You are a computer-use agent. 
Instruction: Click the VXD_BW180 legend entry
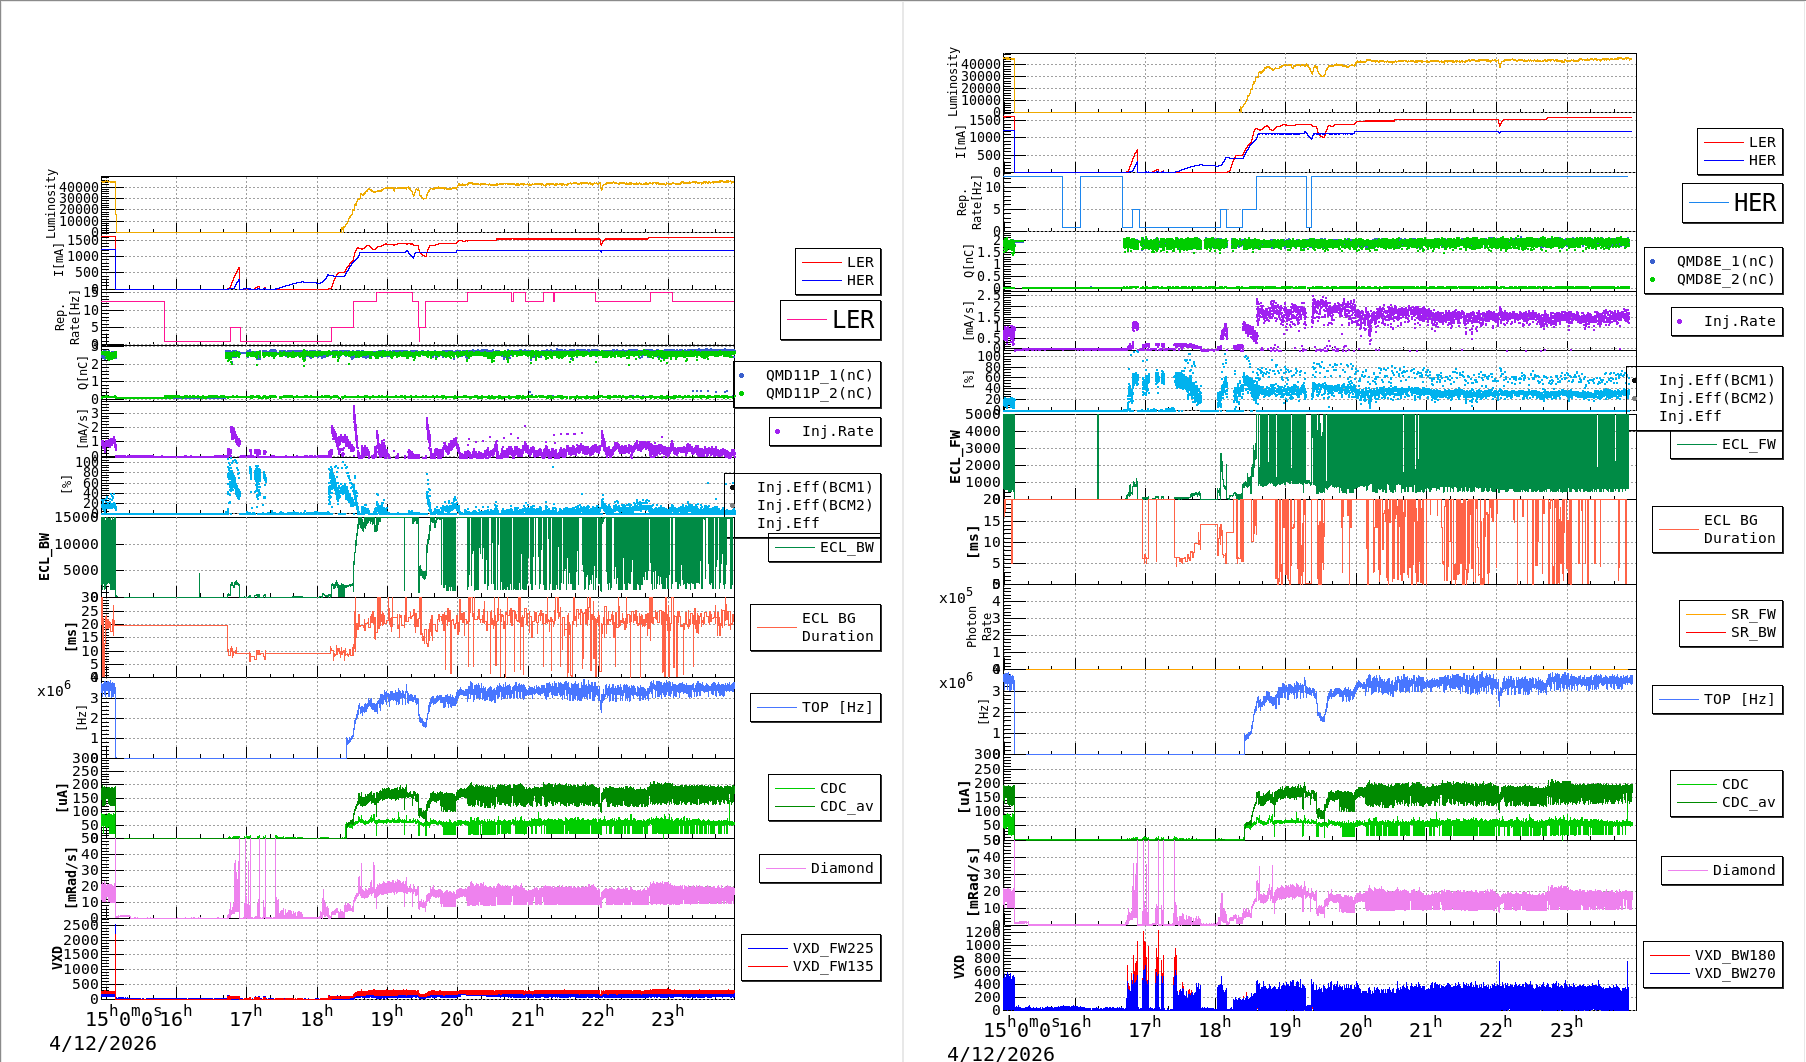1734,955
